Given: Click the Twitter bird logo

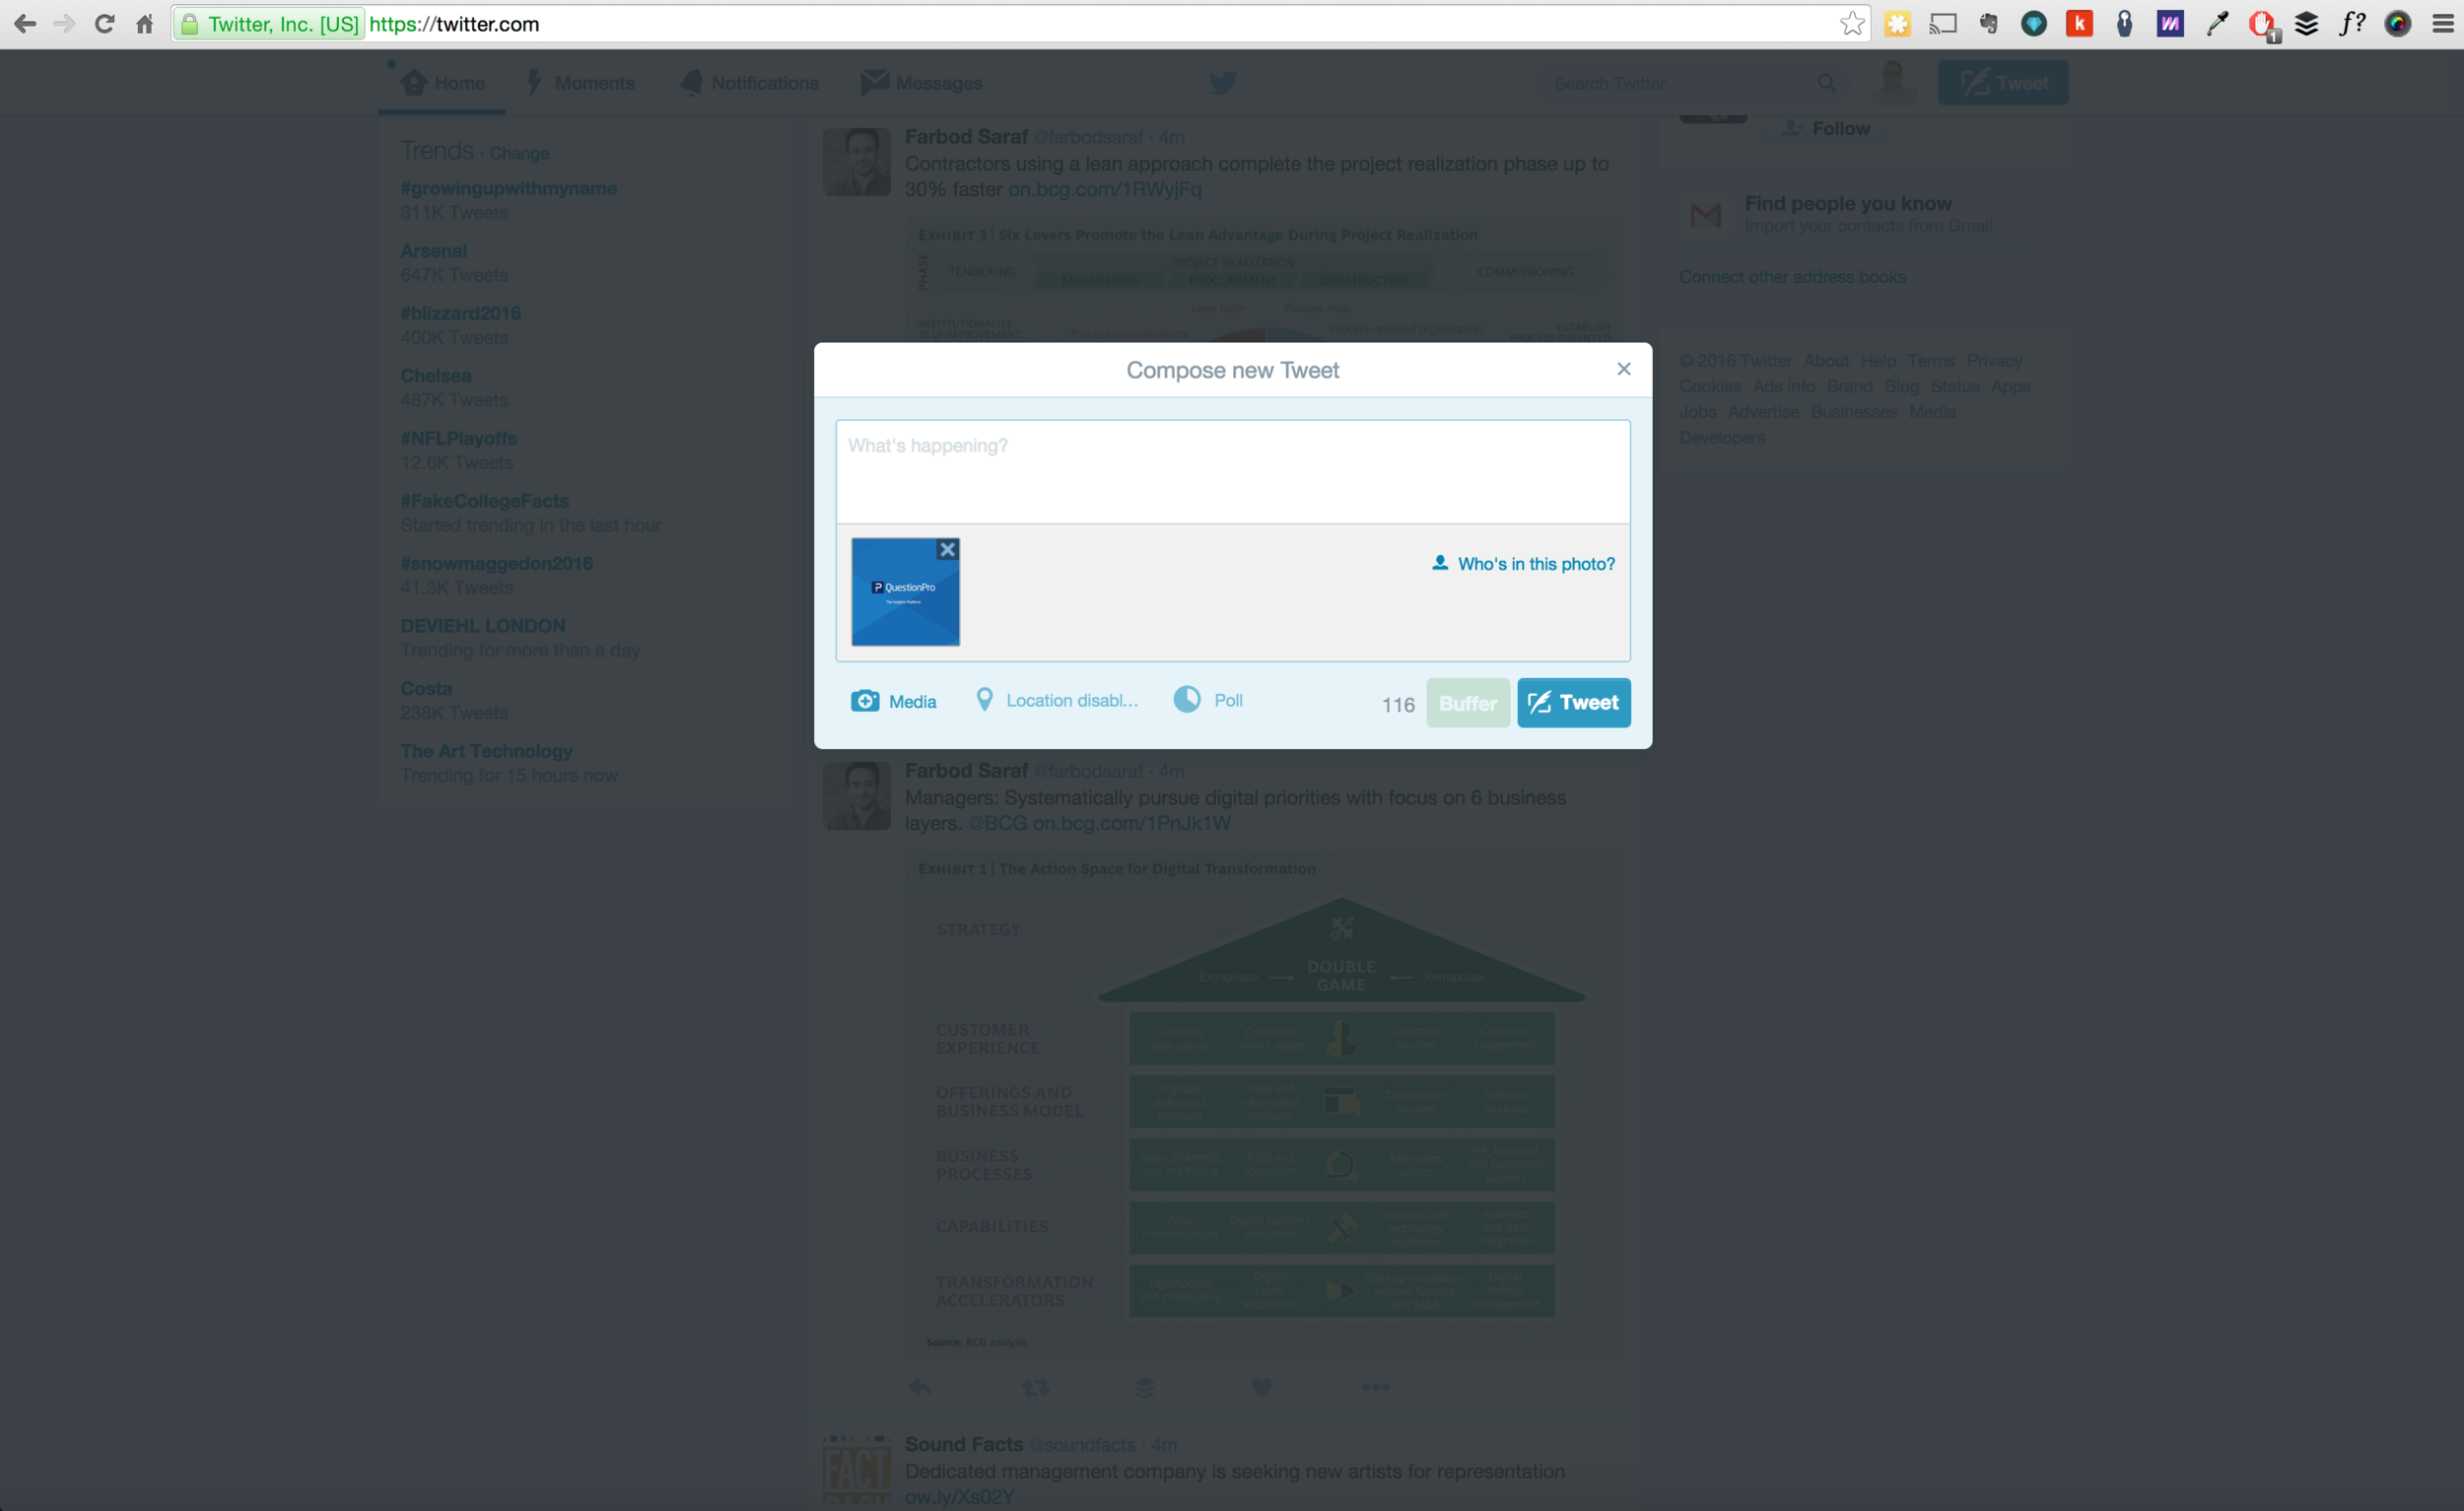Looking at the screenshot, I should (1223, 82).
